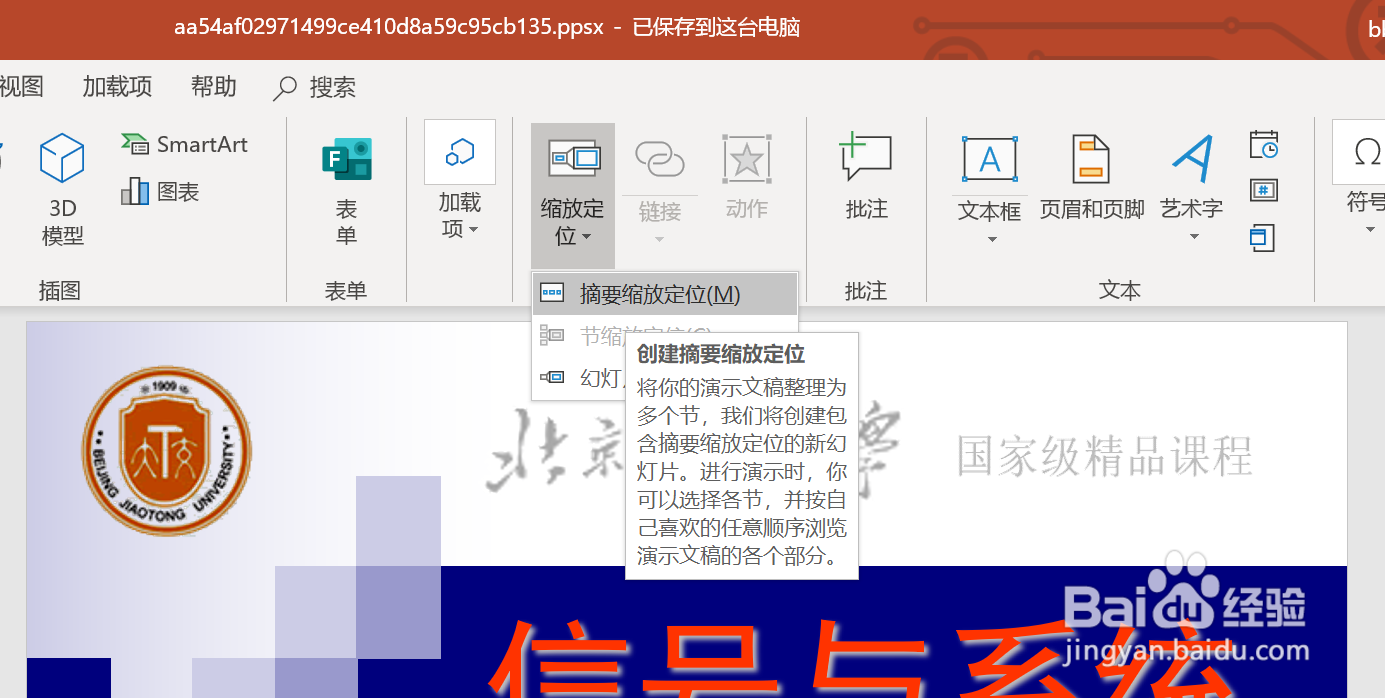Open the 帮助 ribbon tab
Screen dimensions: 1385x698
point(214,87)
